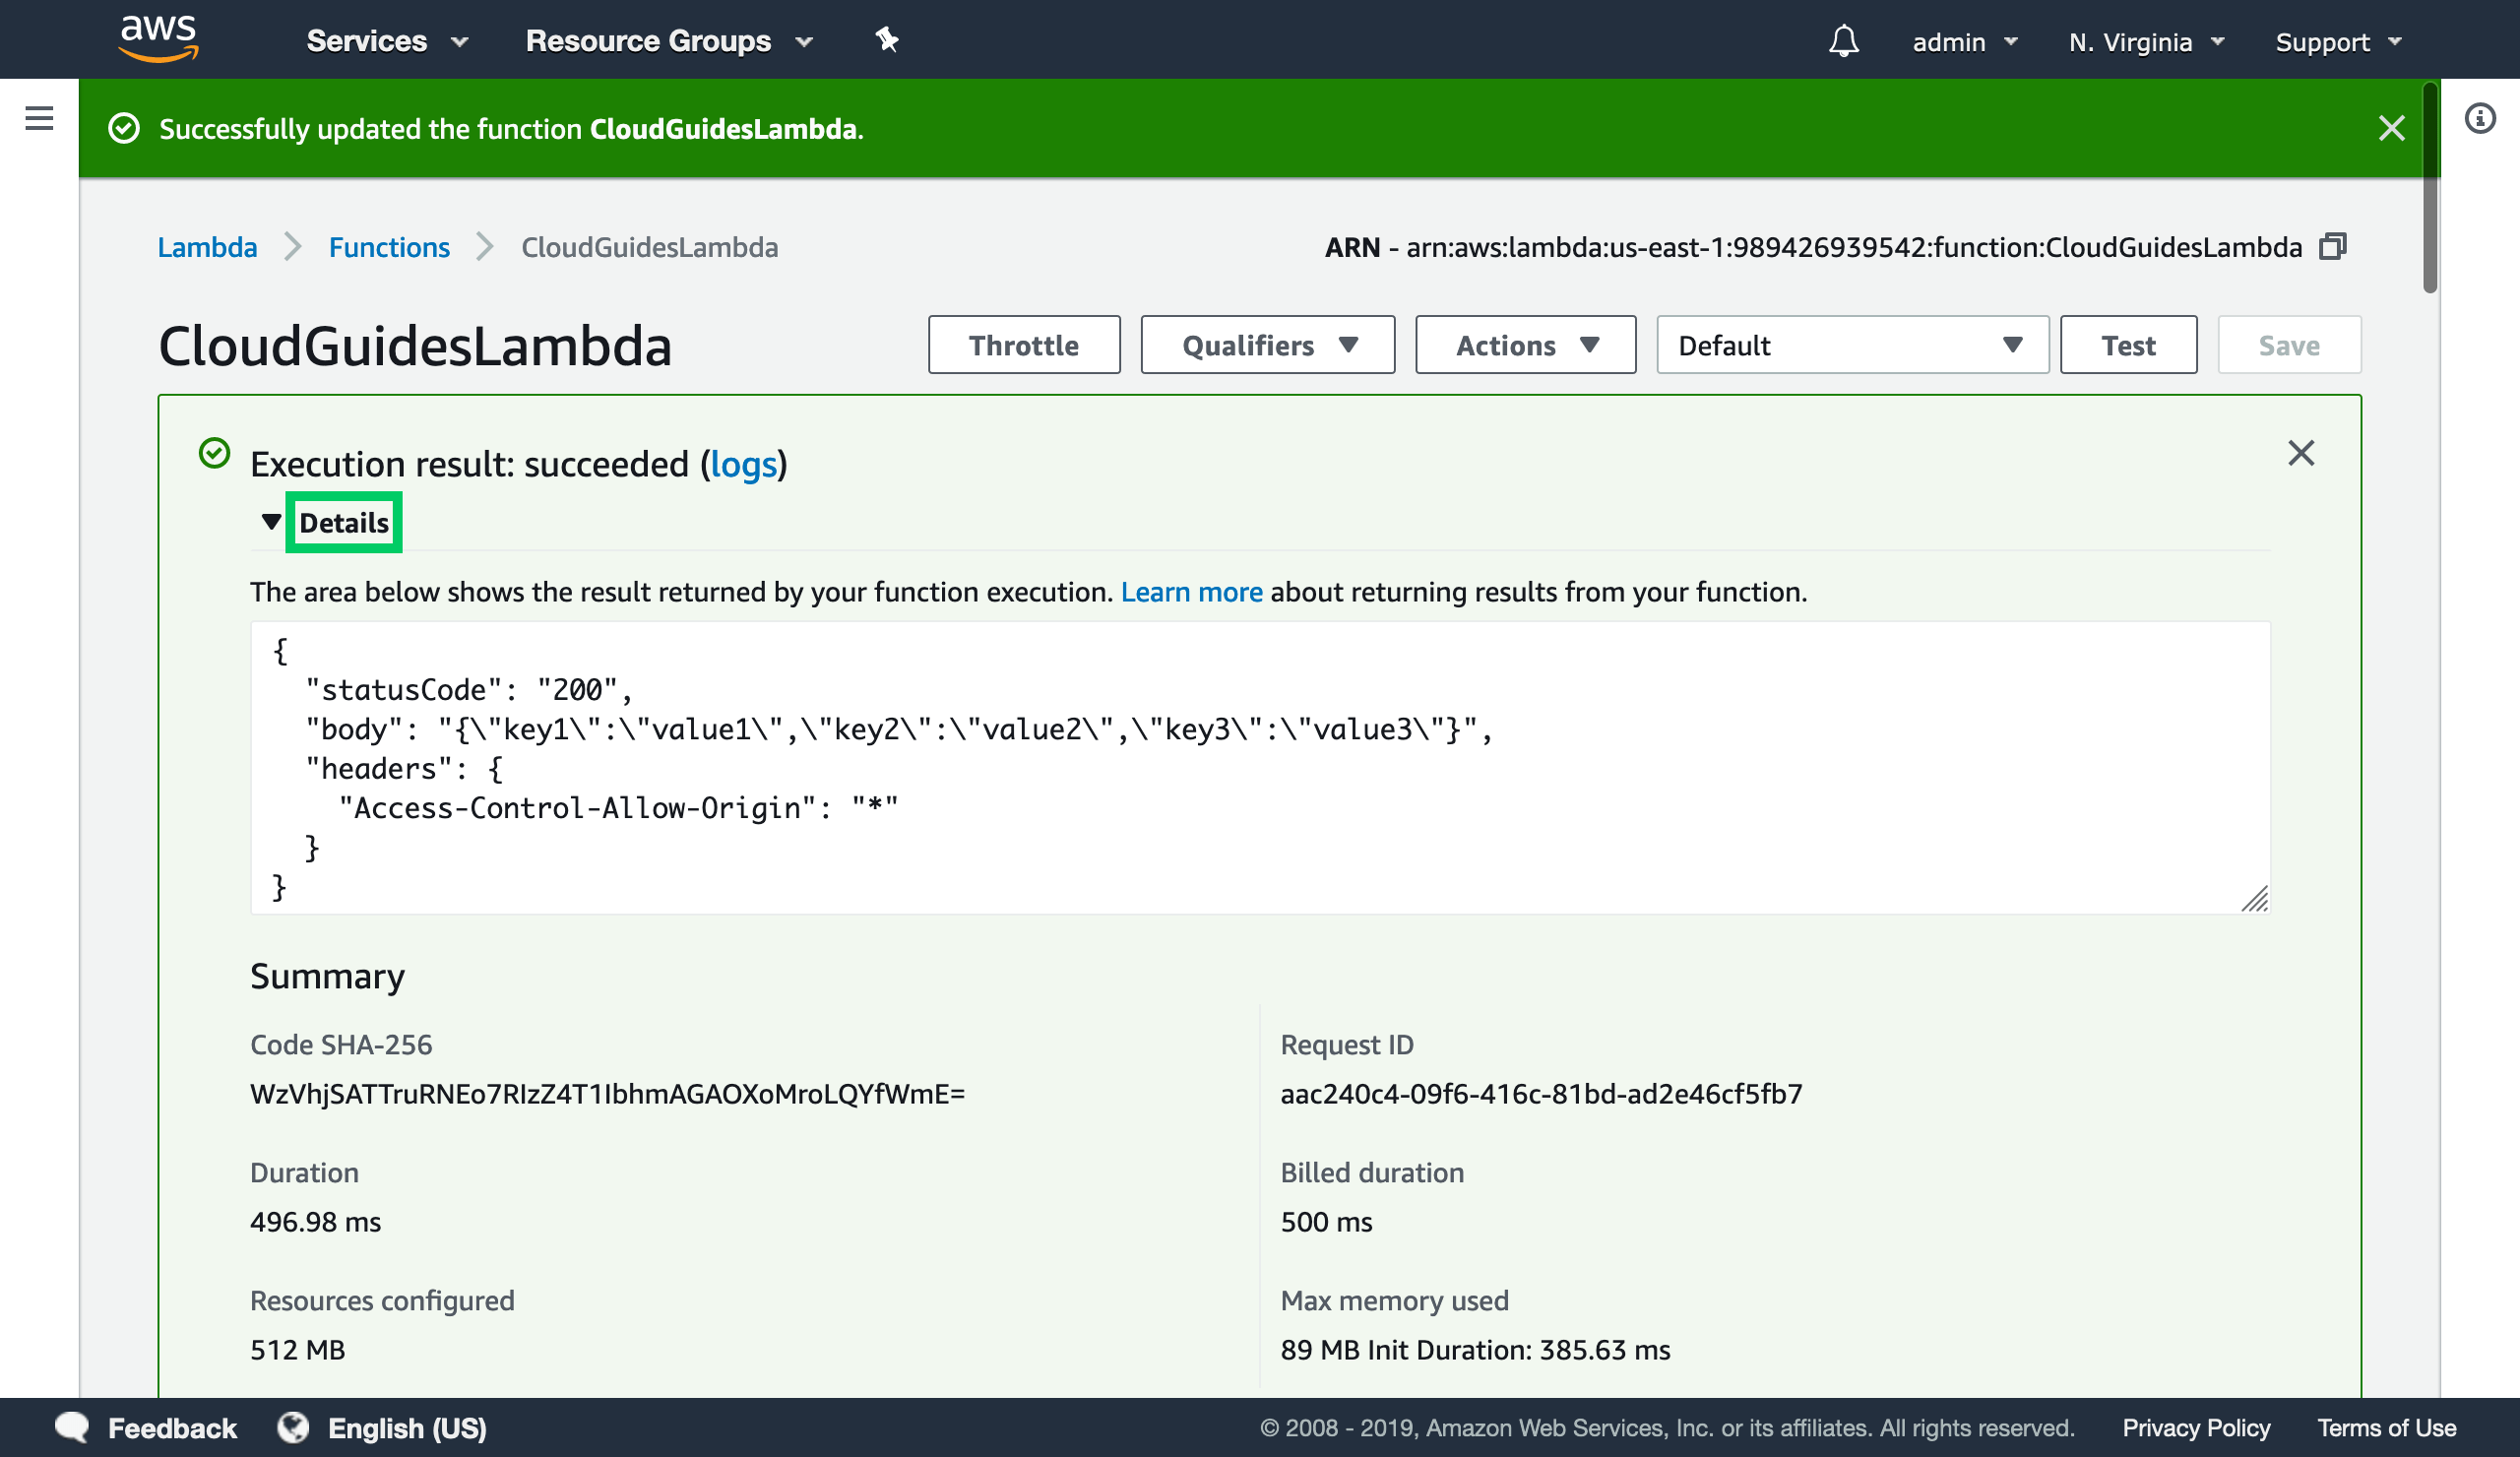Open the Terms of Use link
The image size is (2520, 1457).
point(2386,1427)
